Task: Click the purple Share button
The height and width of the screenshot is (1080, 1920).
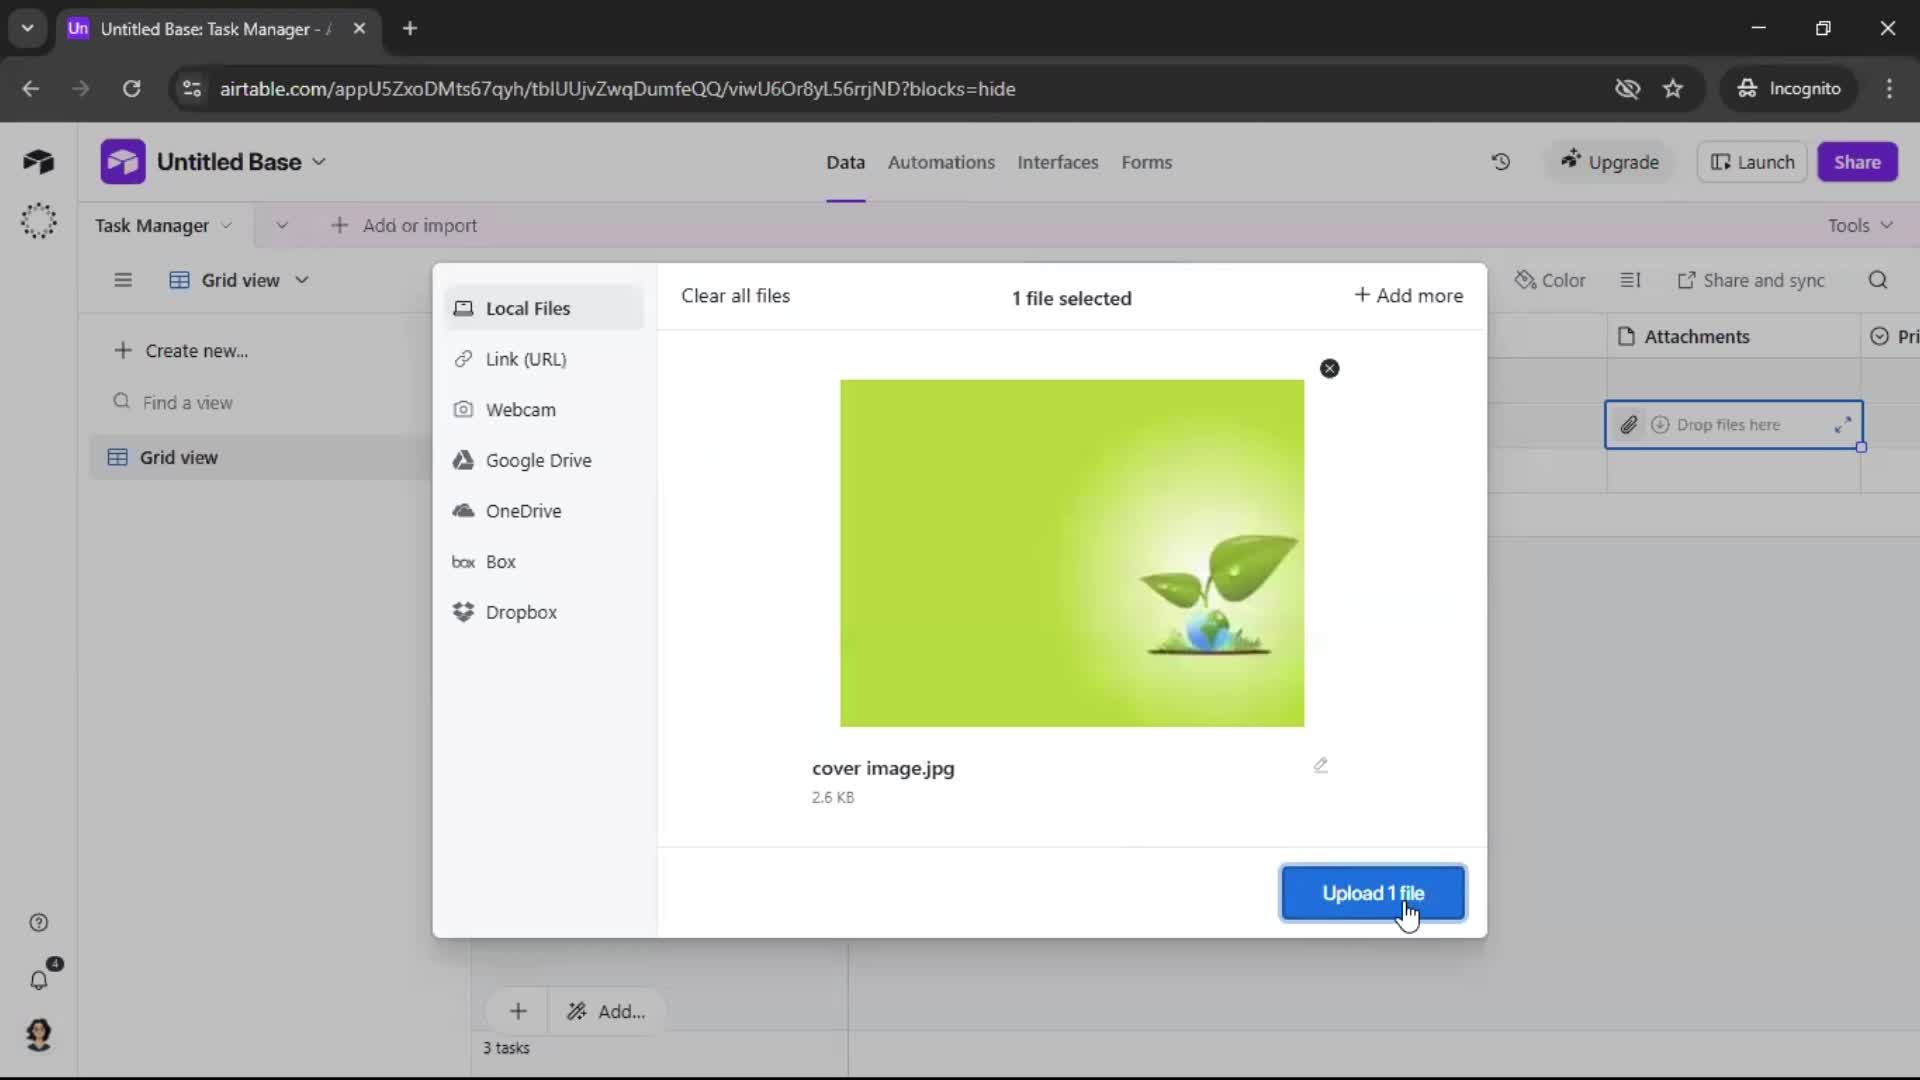Action: 1857,162
